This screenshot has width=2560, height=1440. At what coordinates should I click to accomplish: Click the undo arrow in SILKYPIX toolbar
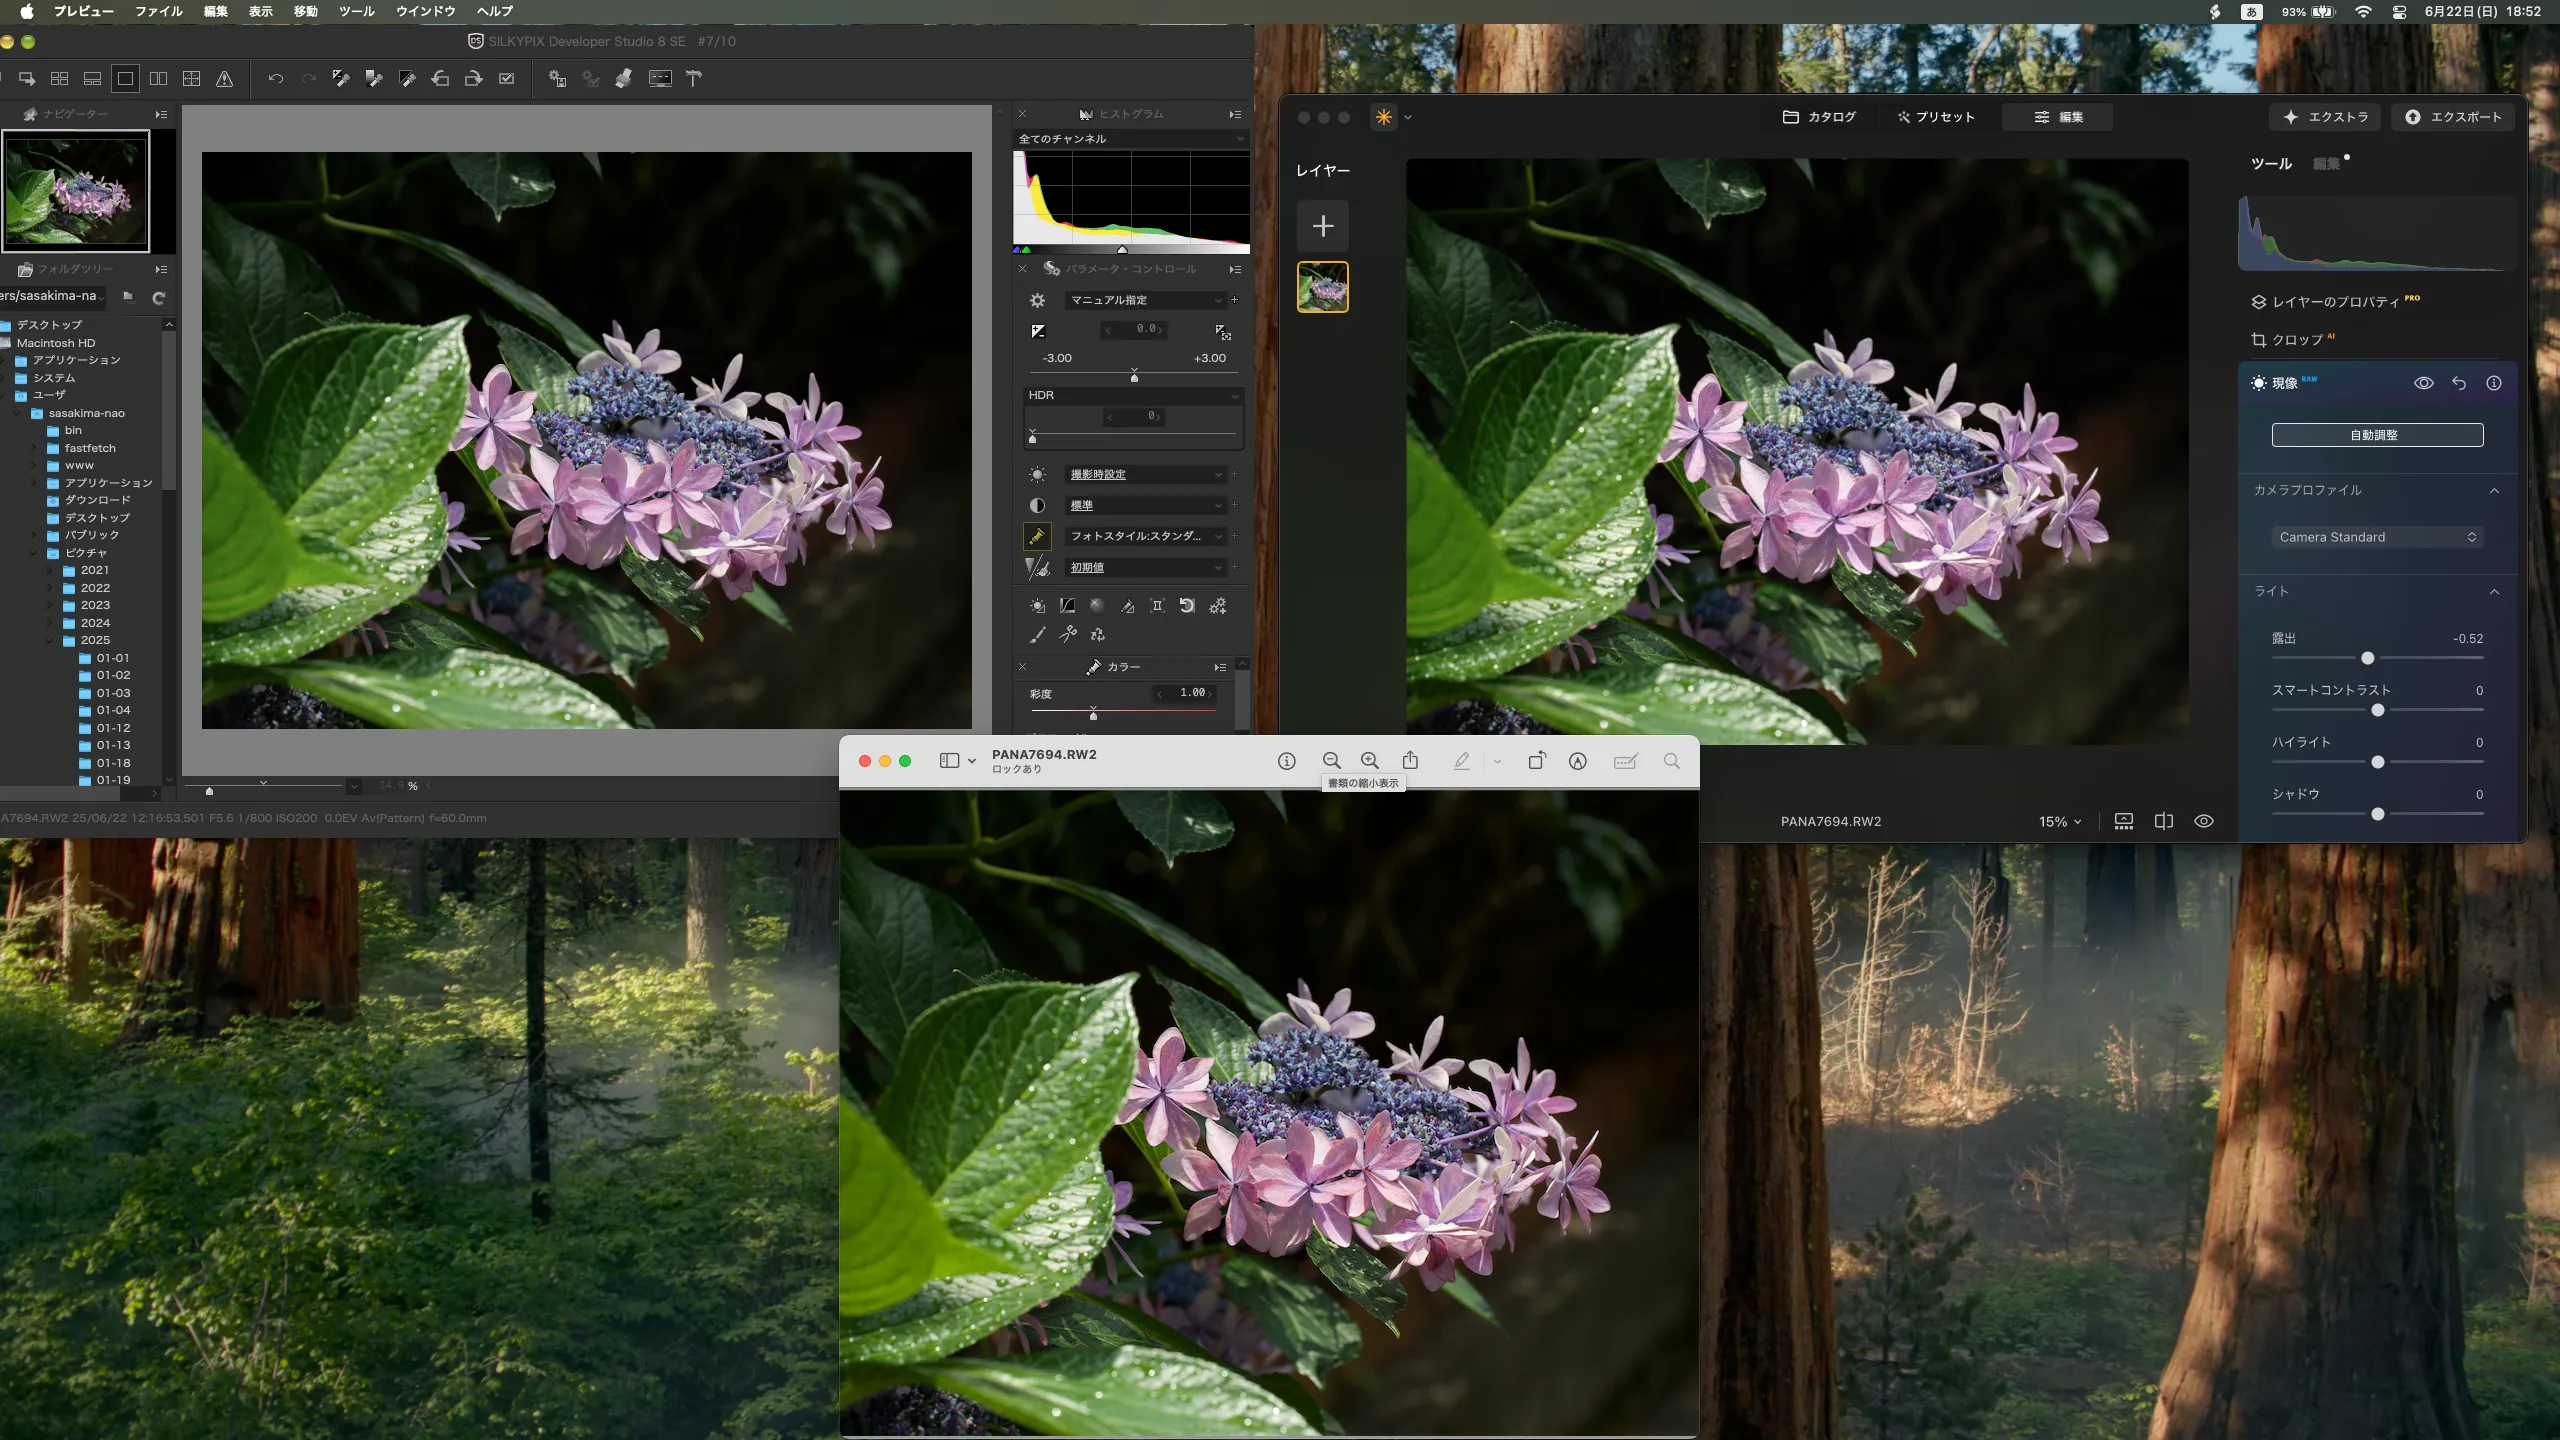[276, 78]
